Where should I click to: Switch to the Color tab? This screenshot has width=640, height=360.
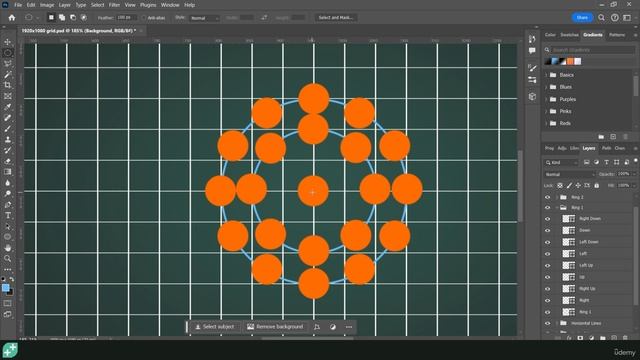click(x=550, y=35)
